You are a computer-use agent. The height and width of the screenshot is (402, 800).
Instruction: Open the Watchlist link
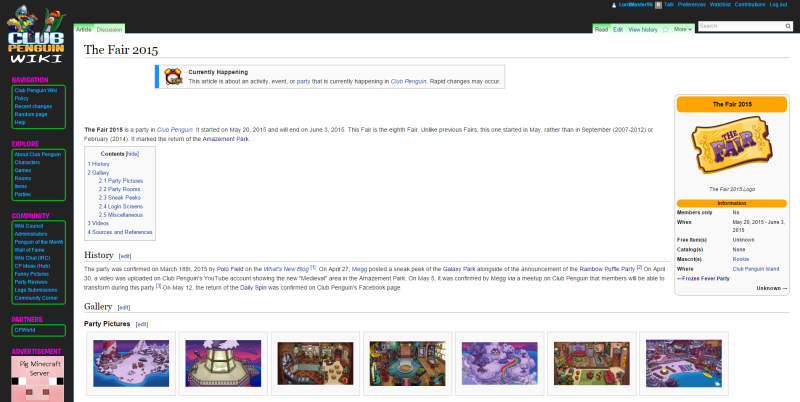(x=720, y=5)
